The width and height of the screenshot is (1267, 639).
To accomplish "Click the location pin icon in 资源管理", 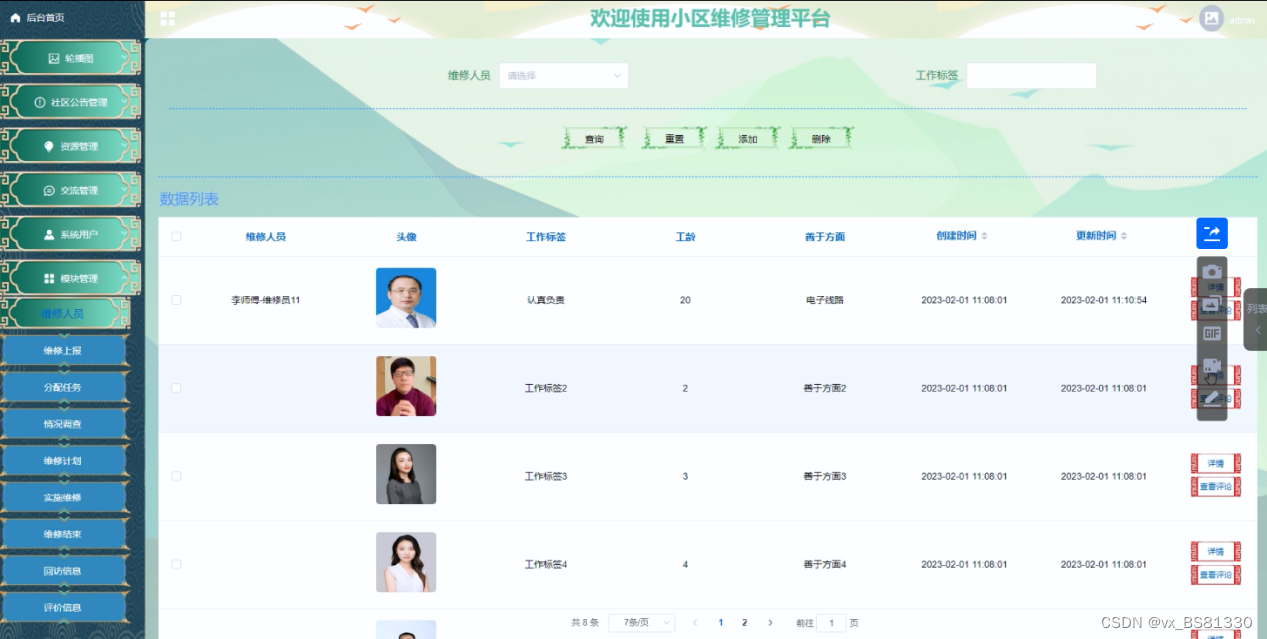I will tap(49, 146).
